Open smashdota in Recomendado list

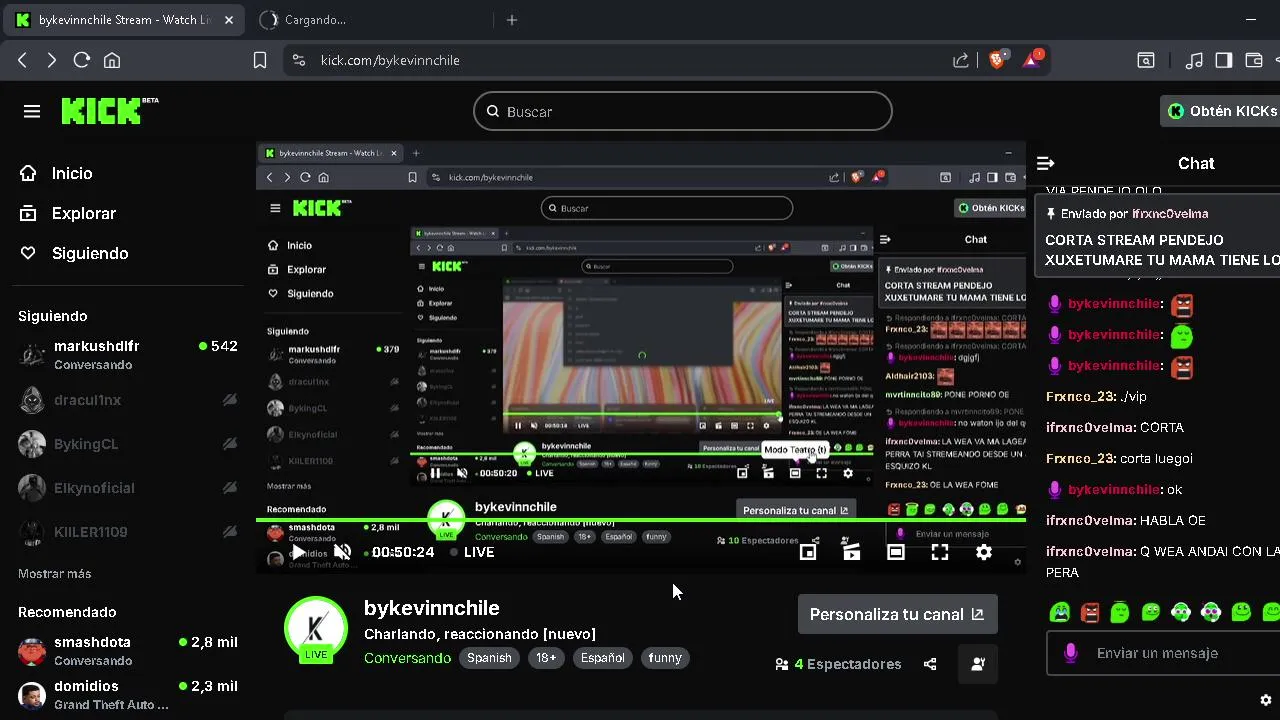tap(128, 651)
